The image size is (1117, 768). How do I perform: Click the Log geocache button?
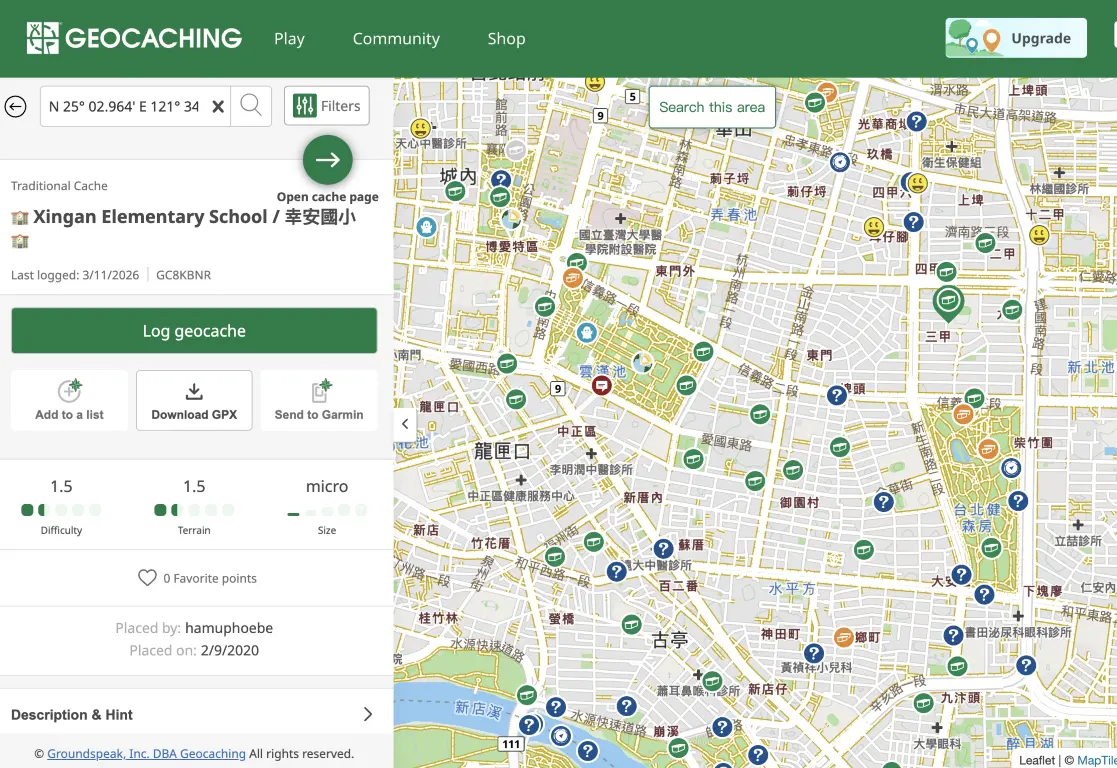pyautogui.click(x=194, y=331)
